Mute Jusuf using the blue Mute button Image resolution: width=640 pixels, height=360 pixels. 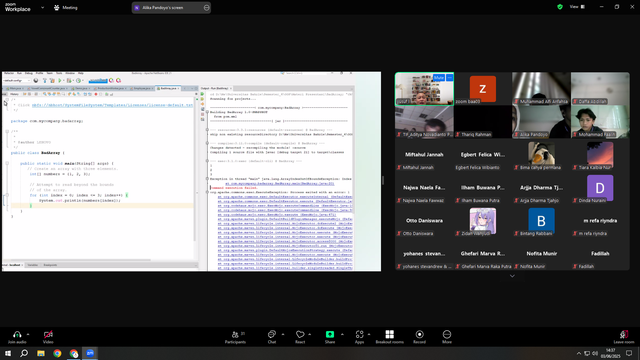point(439,78)
